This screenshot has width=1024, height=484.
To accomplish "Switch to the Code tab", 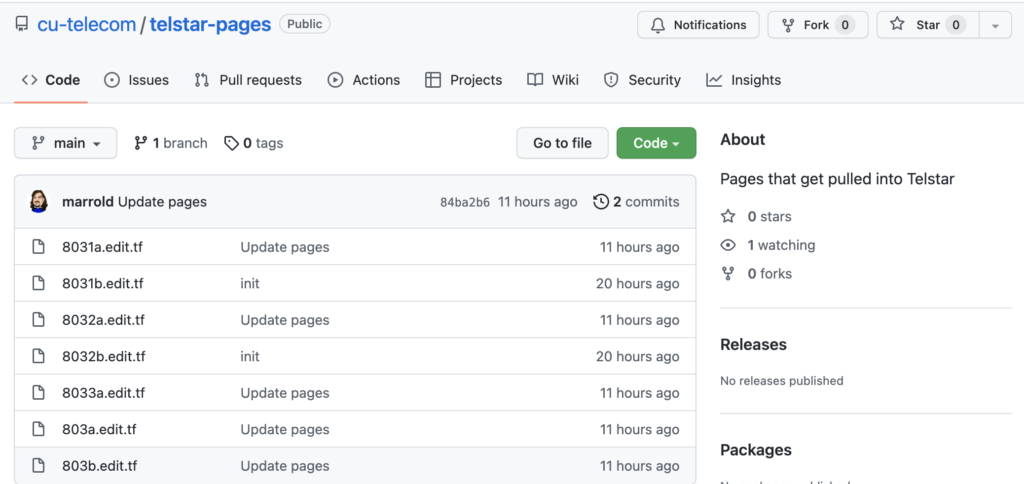I will (x=51, y=80).
